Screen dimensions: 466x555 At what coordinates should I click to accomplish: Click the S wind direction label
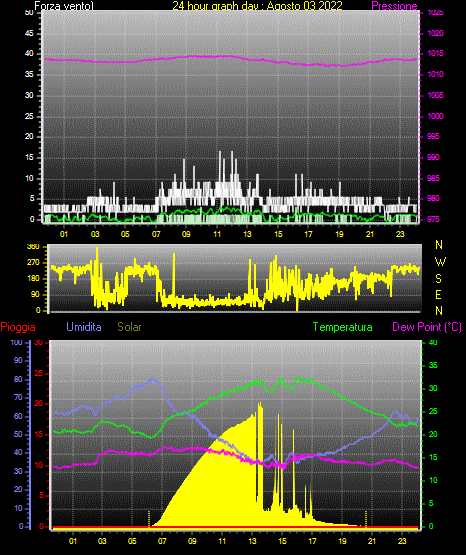tap(438, 279)
